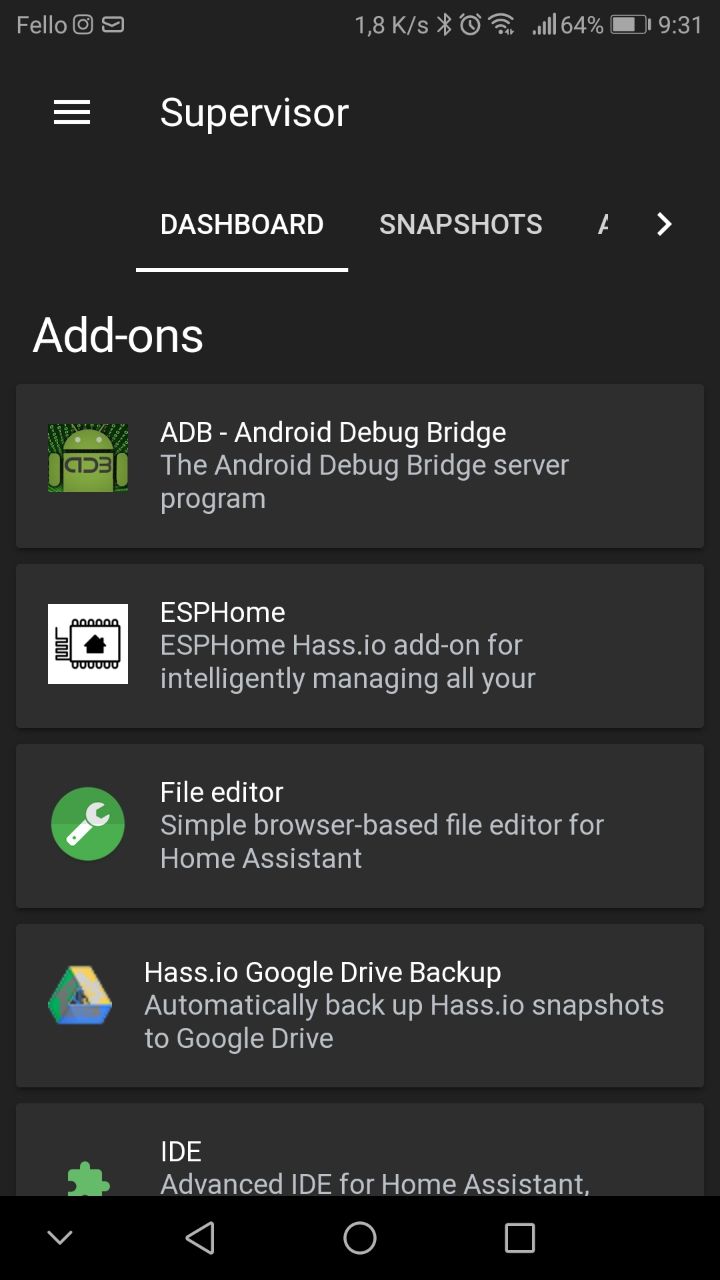This screenshot has width=720, height=1280.
Task: Click the IDE green puzzle piece icon
Action: click(x=88, y=1180)
